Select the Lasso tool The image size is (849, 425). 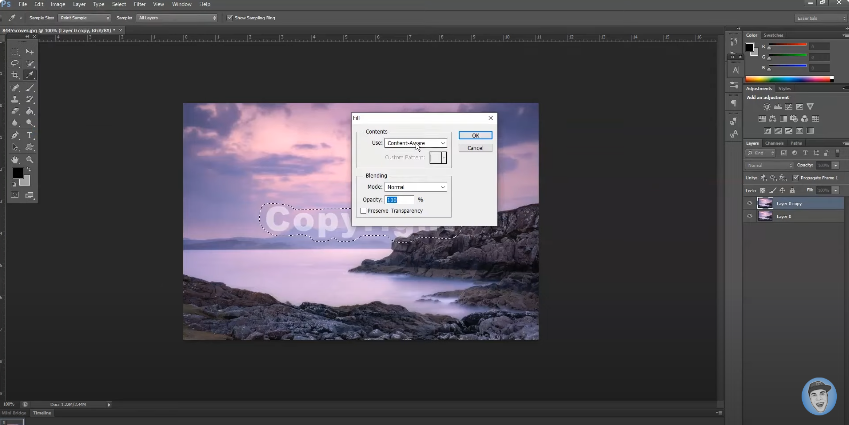16,62
